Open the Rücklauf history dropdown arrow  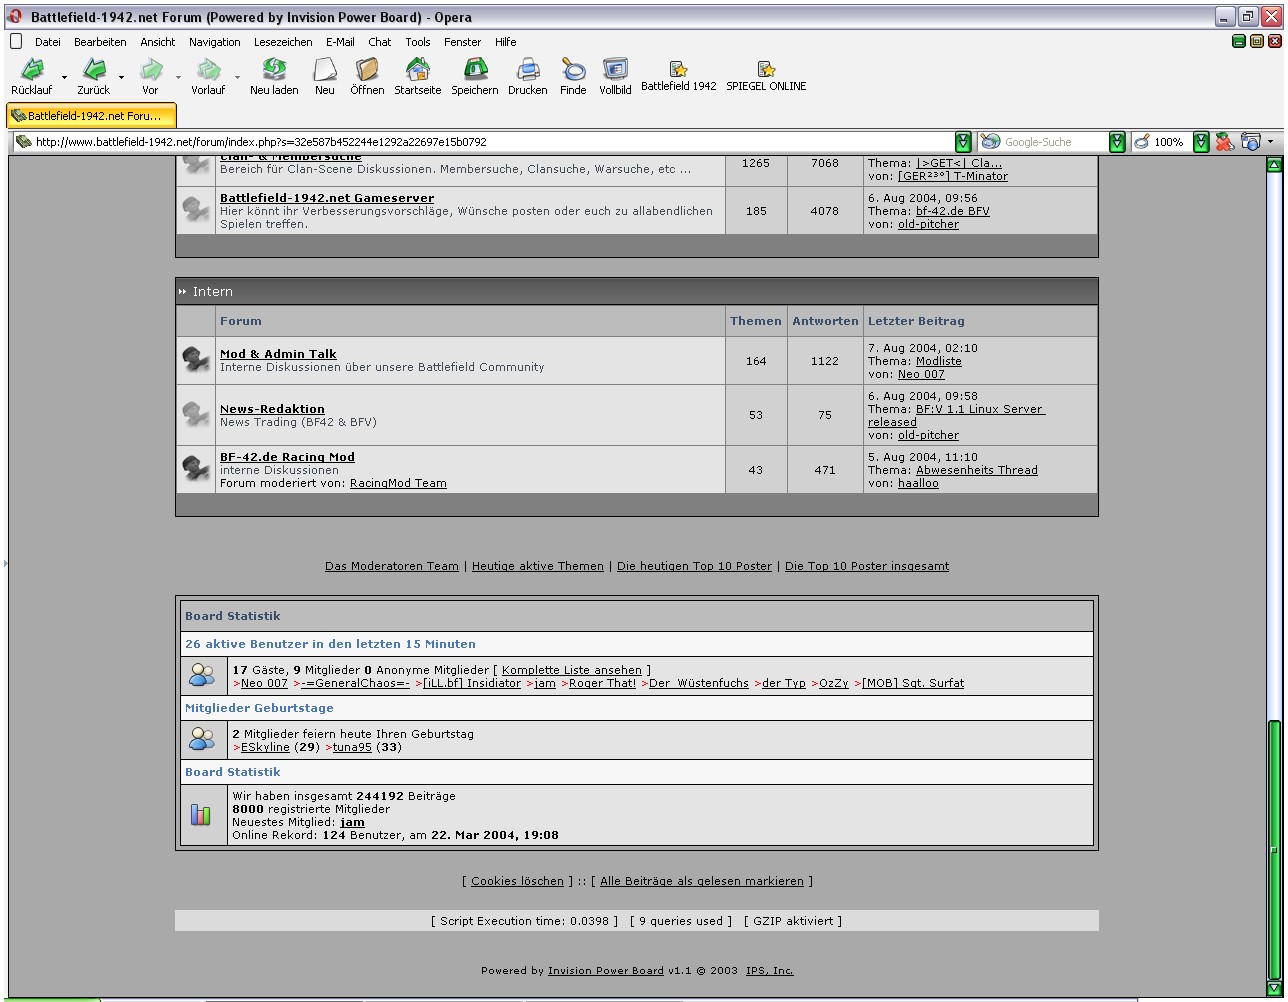point(65,77)
